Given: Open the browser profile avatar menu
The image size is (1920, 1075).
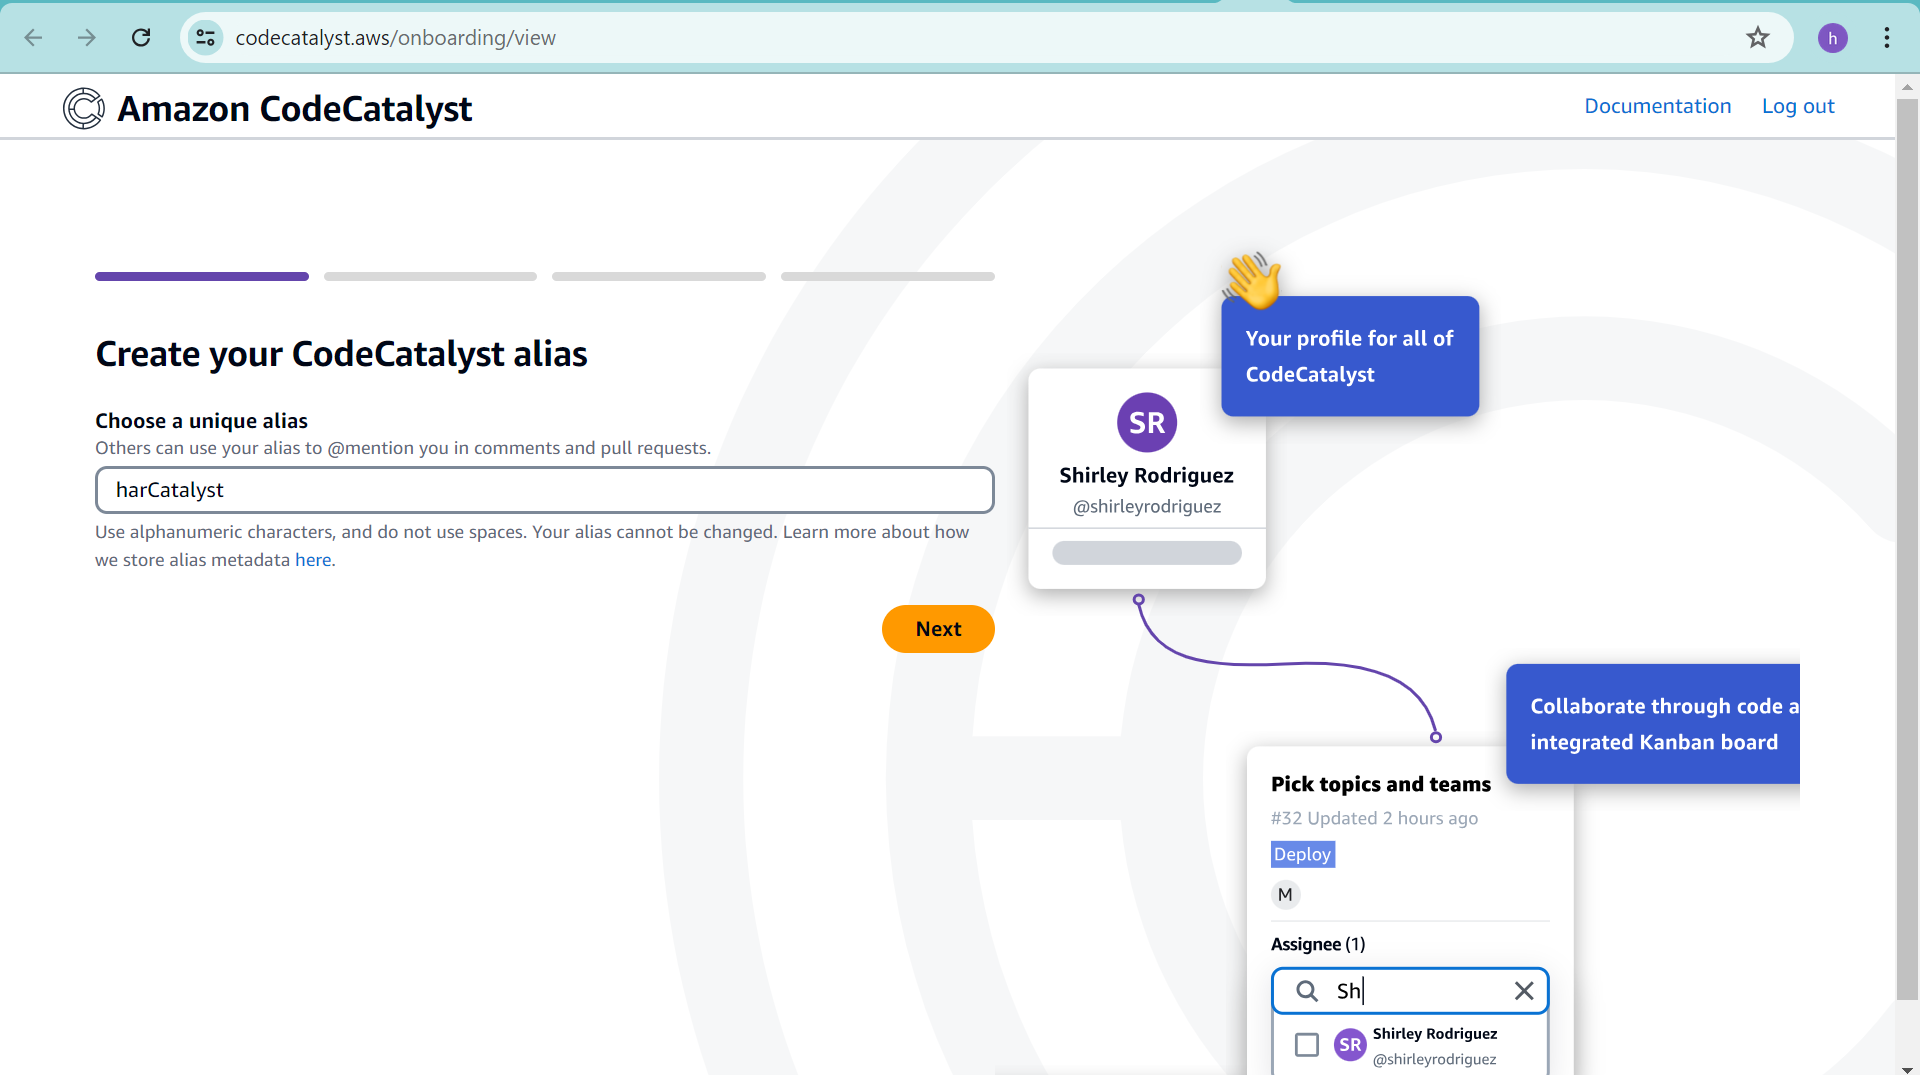Looking at the screenshot, I should [x=1833, y=37].
